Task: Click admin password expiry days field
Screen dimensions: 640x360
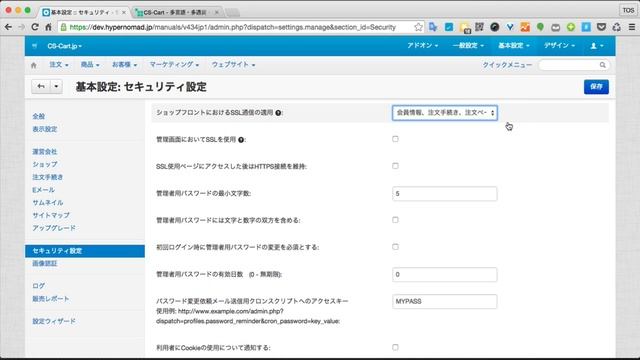Action: [x=444, y=274]
